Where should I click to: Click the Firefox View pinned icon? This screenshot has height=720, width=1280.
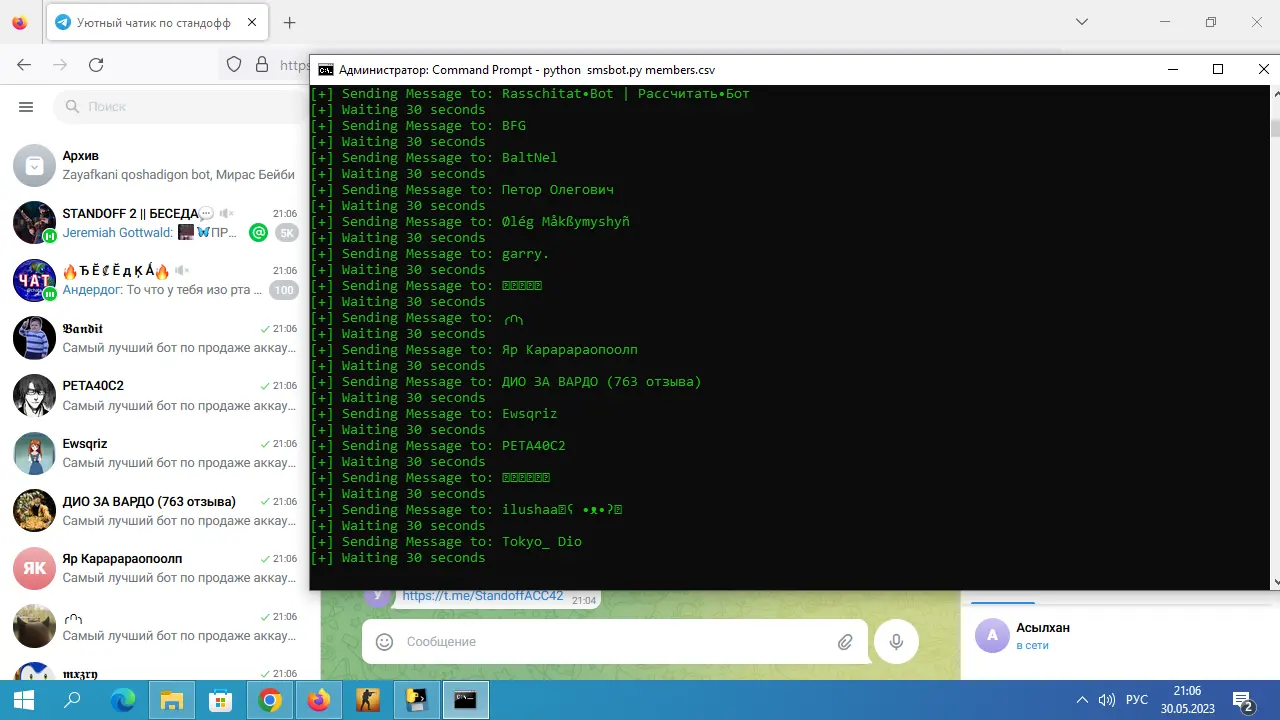click(19, 22)
